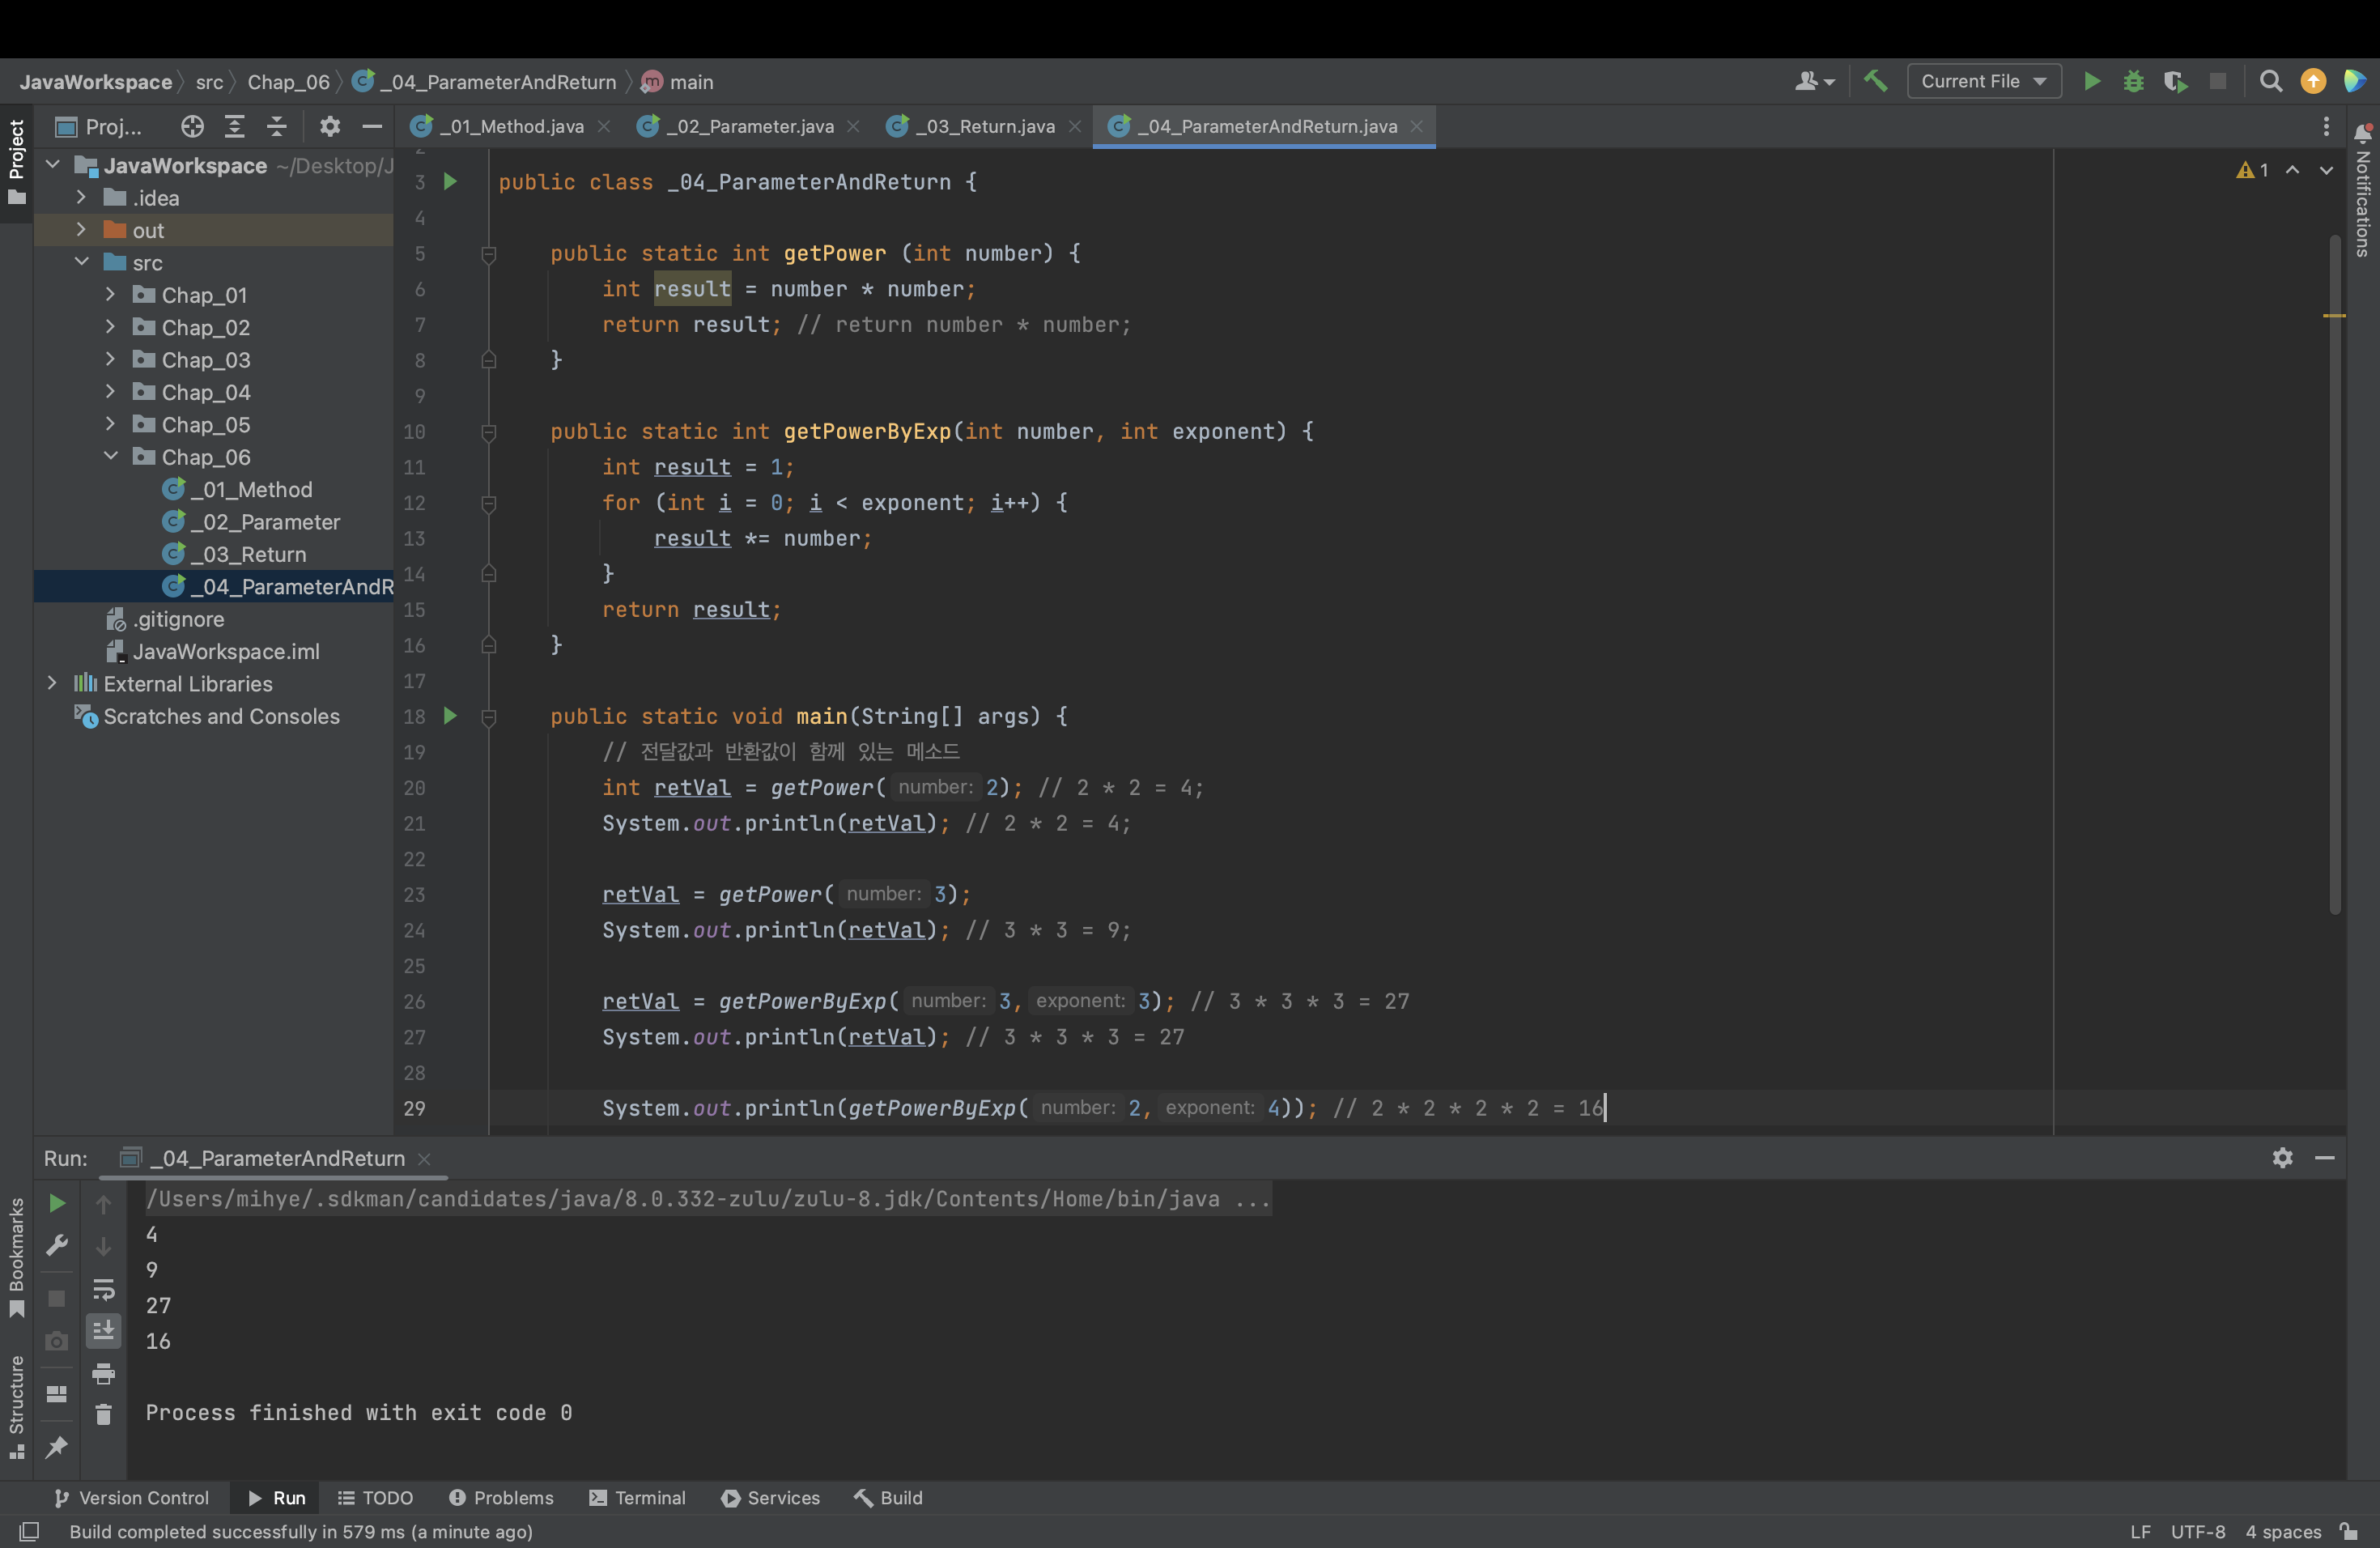
Task: Open the Services tool window
Action: [x=771, y=1497]
